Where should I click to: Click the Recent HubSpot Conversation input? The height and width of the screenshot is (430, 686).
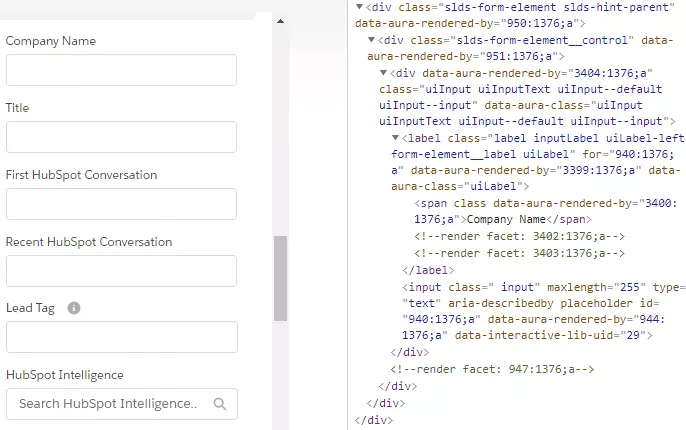point(121,271)
